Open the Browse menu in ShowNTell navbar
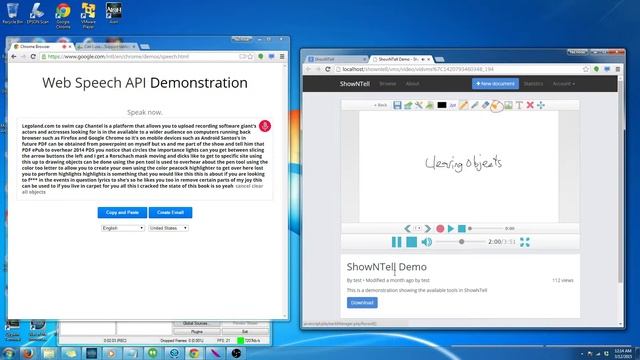This screenshot has width=640, height=360. coord(387,84)
